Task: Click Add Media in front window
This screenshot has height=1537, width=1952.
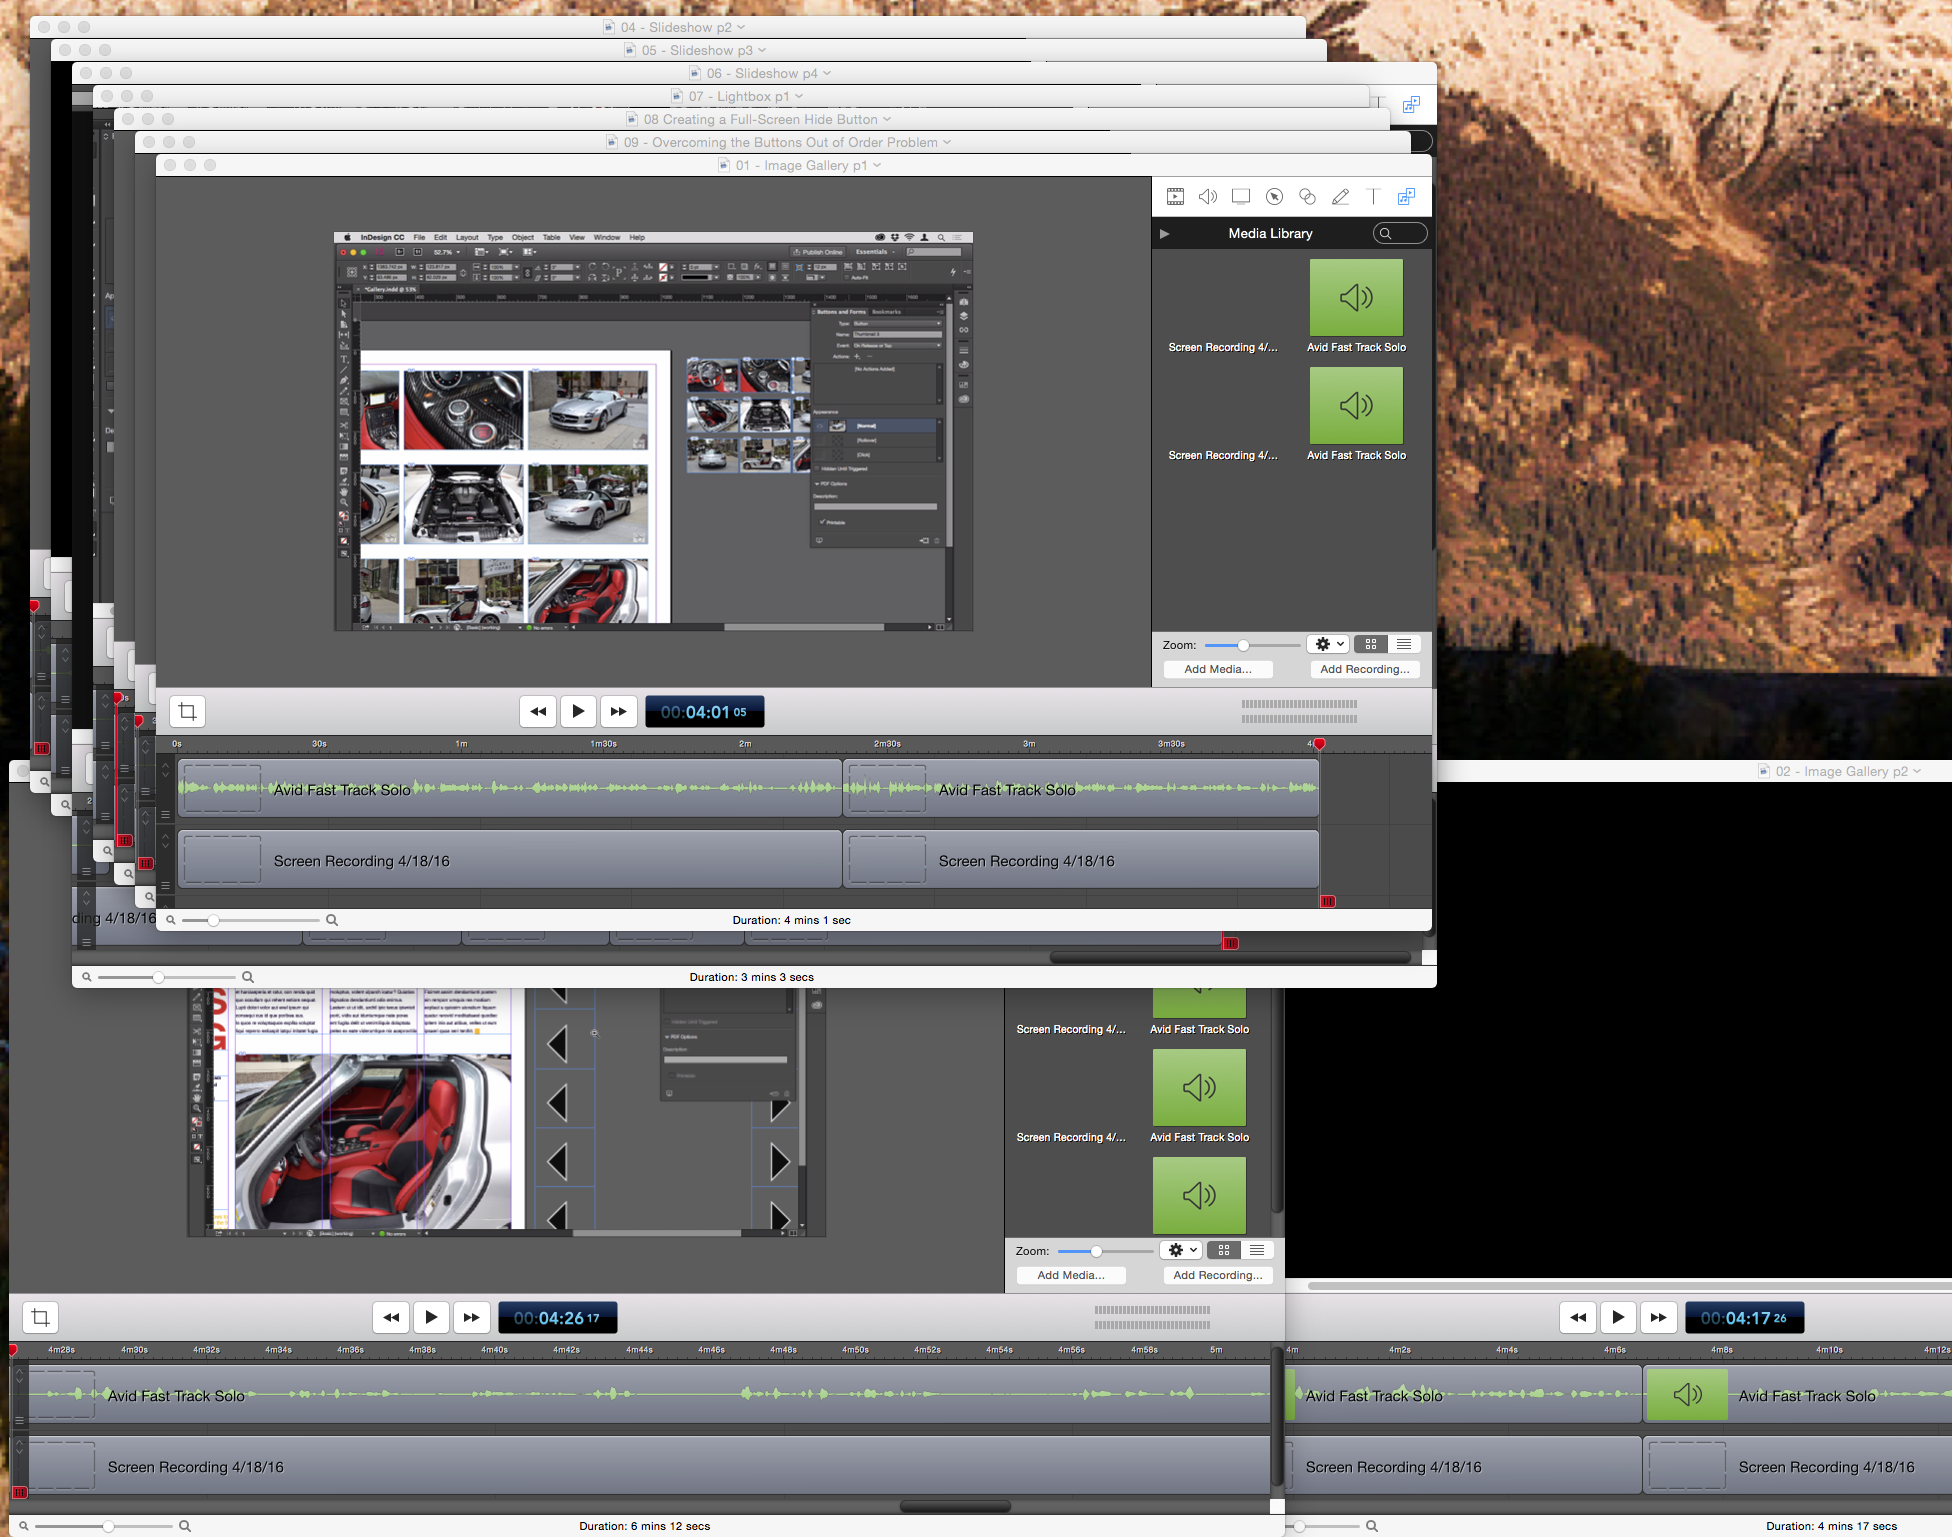Action: [x=1218, y=670]
